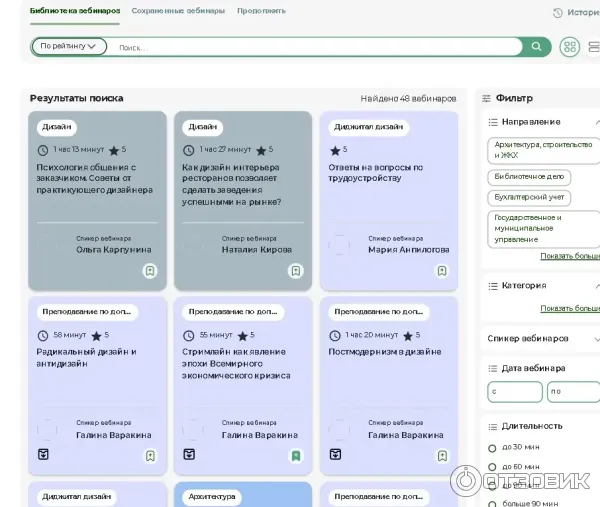Screen dimensions: 600x507
Task: Click speaker avatar of Мария Анпилогова
Action: (339, 245)
